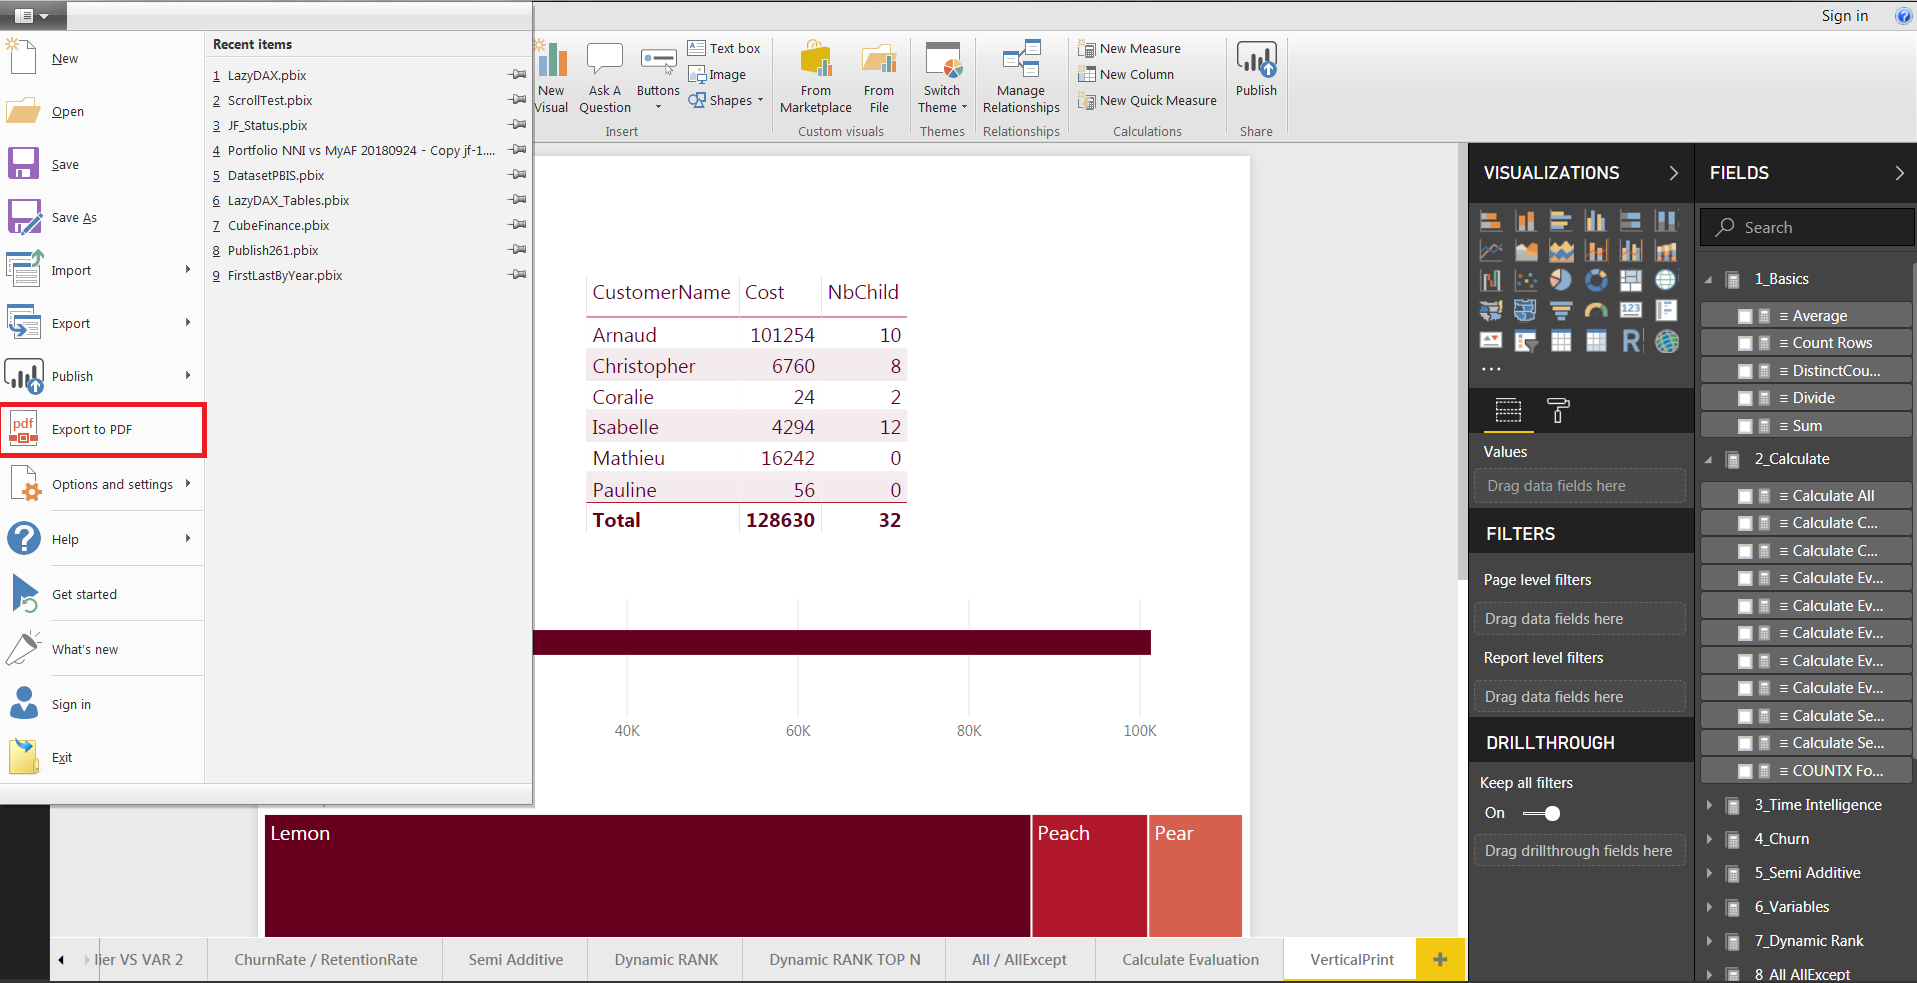
Task: Select the Slicer visualization
Action: coord(1526,341)
